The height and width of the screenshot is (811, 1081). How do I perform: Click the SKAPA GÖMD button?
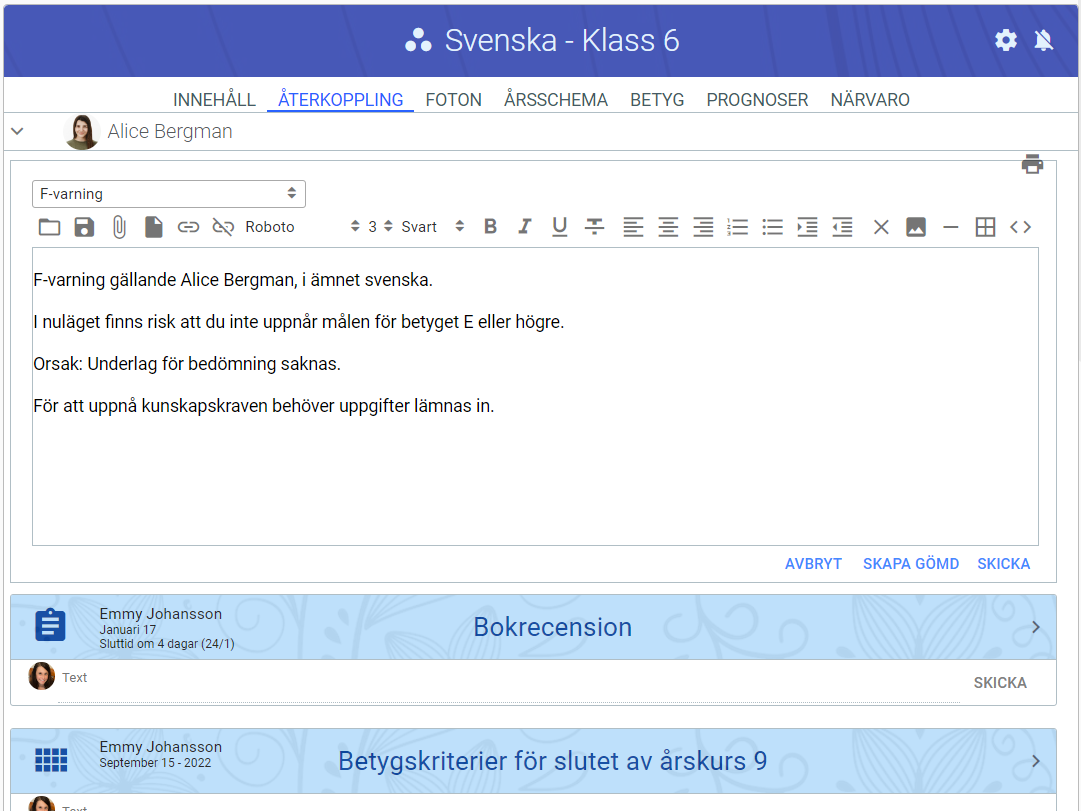click(x=910, y=564)
